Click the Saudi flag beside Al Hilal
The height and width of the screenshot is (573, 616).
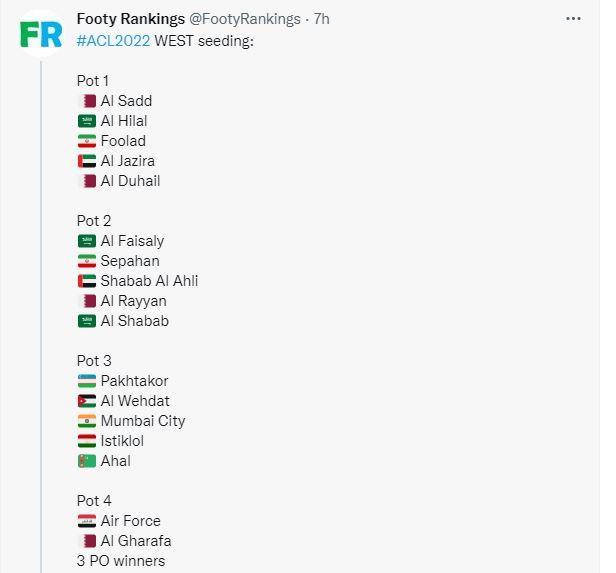[87, 121]
